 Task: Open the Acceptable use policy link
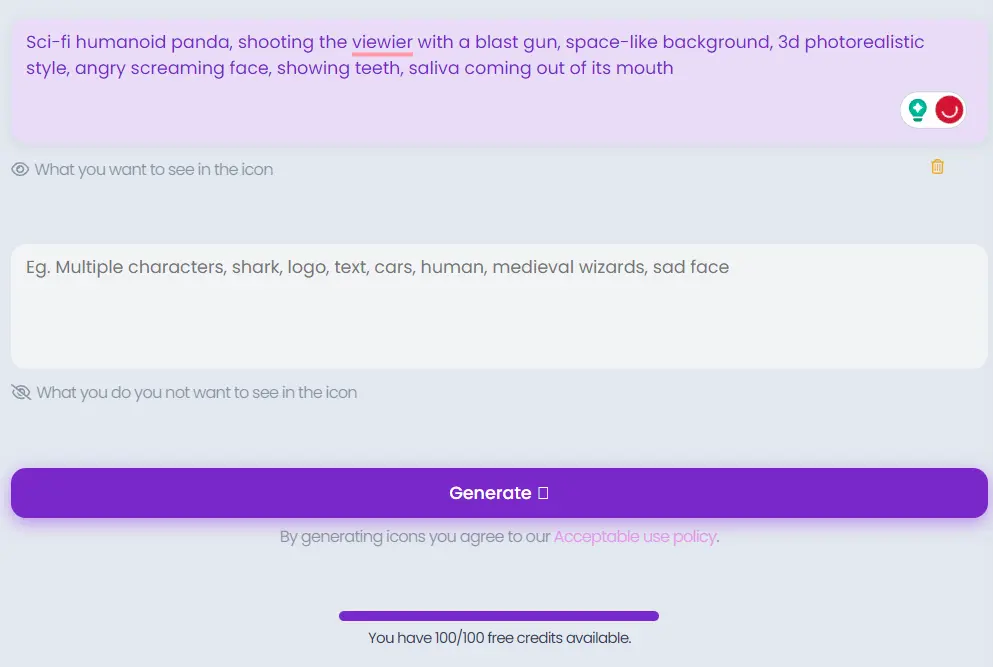tap(635, 537)
